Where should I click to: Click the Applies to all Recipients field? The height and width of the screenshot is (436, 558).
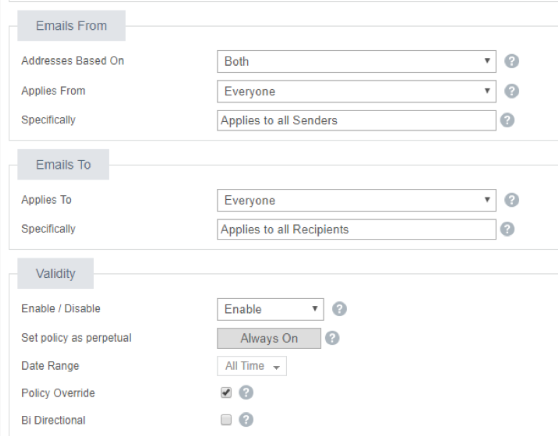pos(357,229)
